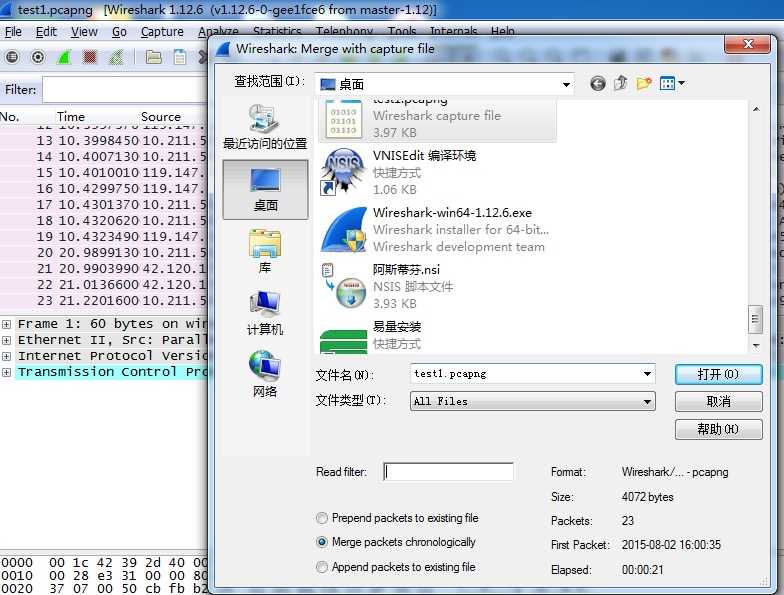
Task: Click hex dump offset 0010 row
Action: (104, 576)
